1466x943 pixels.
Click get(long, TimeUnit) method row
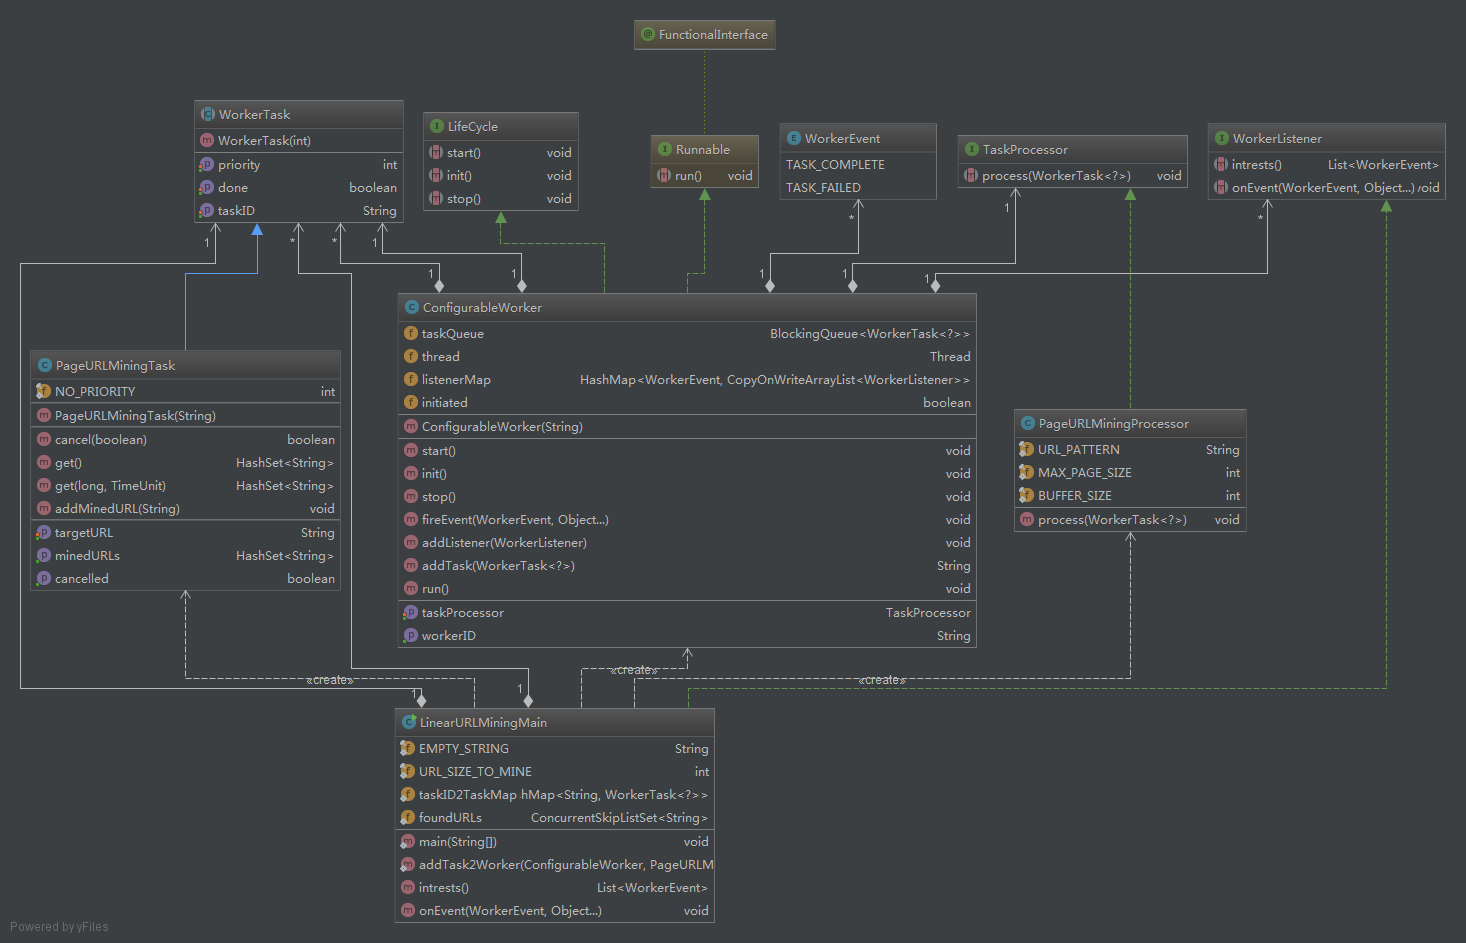[186, 485]
